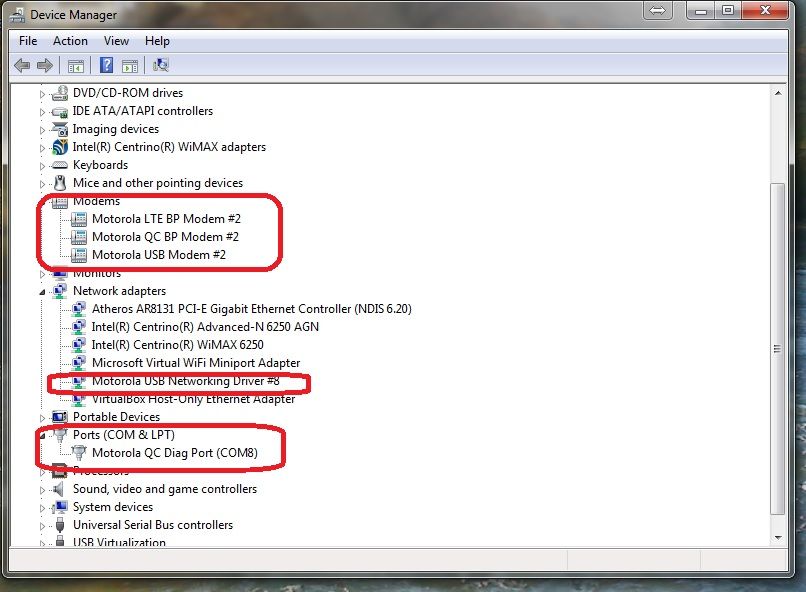Open the Help menu

(157, 41)
